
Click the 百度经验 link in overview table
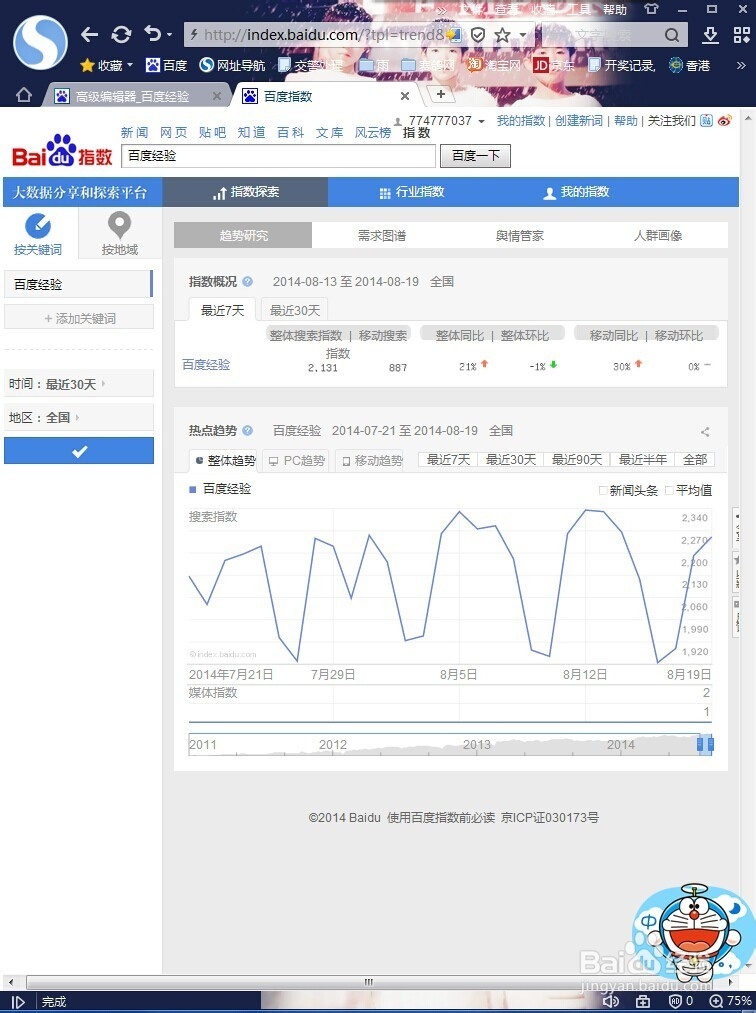[x=206, y=364]
